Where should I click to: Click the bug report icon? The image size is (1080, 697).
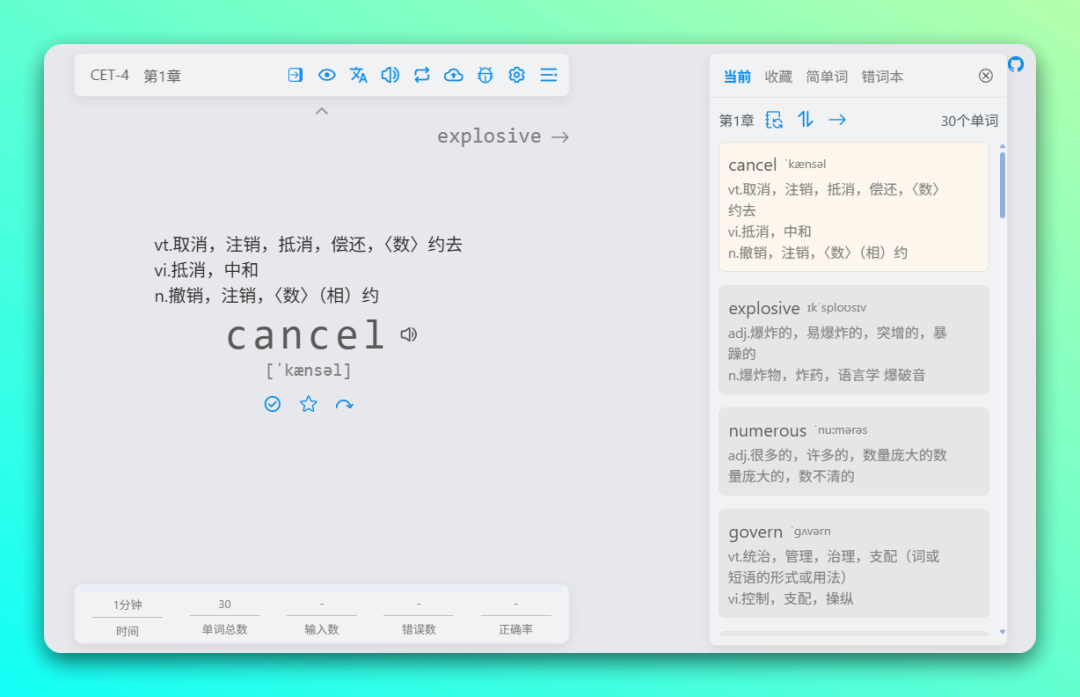tap(485, 75)
